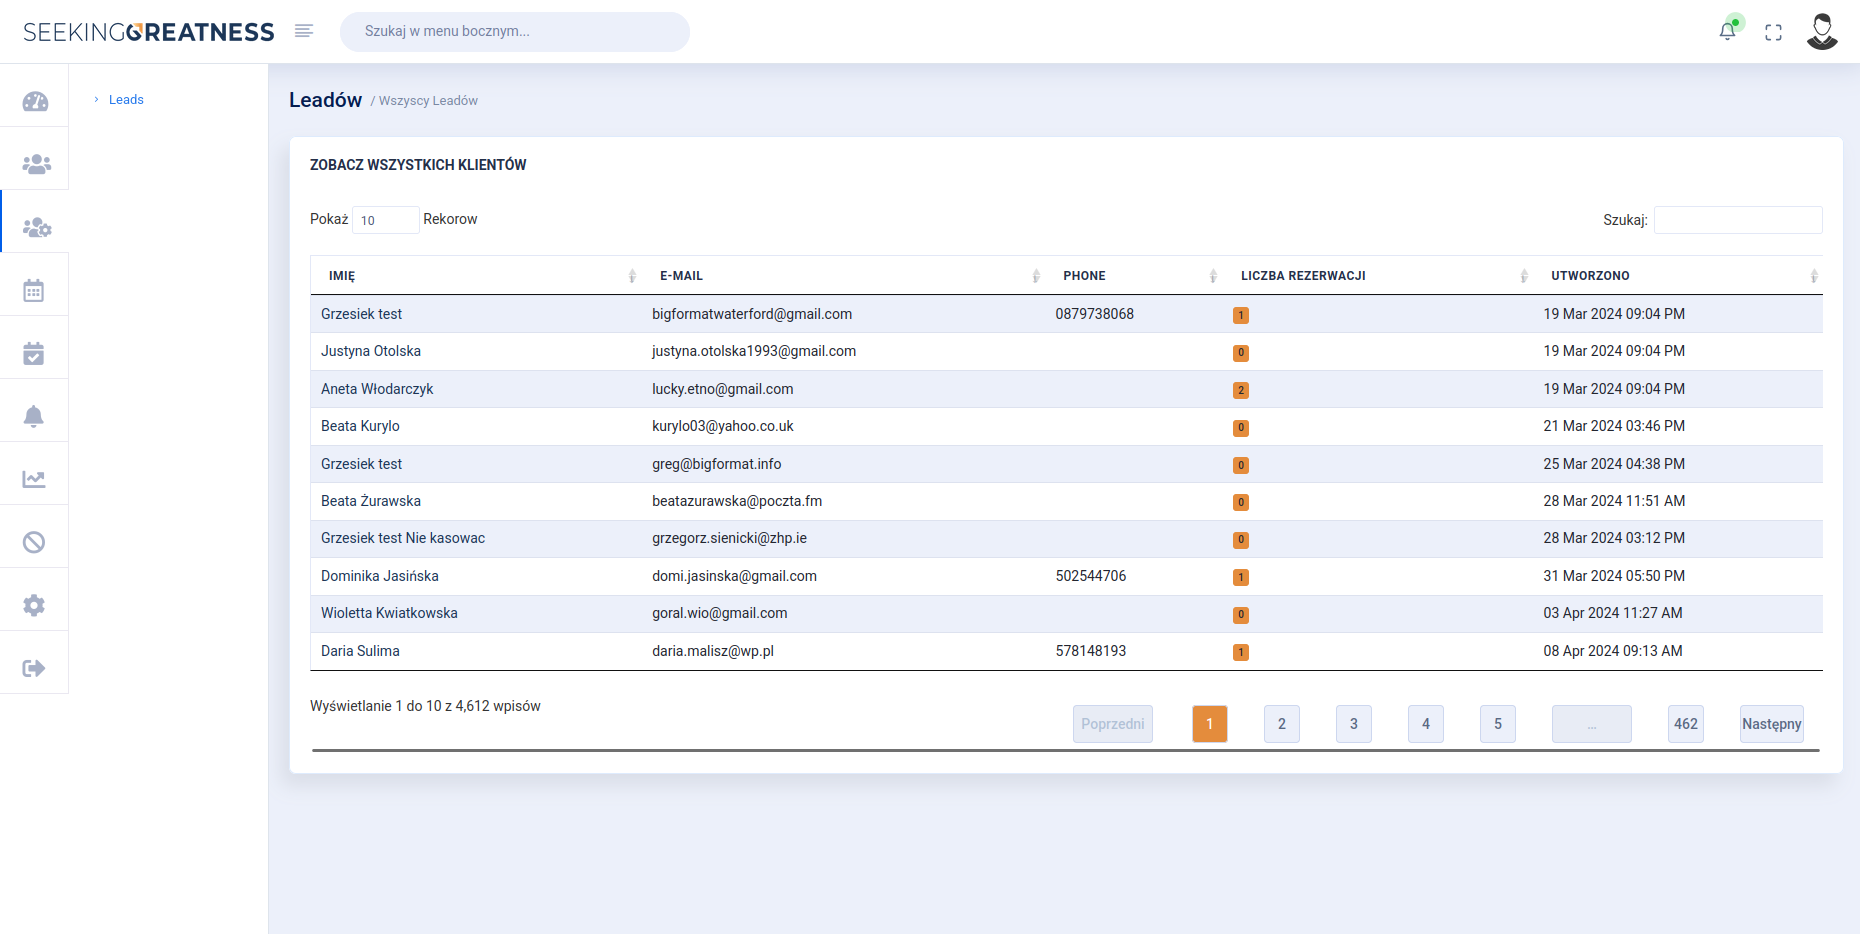This screenshot has height=934, width=1860.
Task: Open Leads in the side menu
Action: (126, 99)
